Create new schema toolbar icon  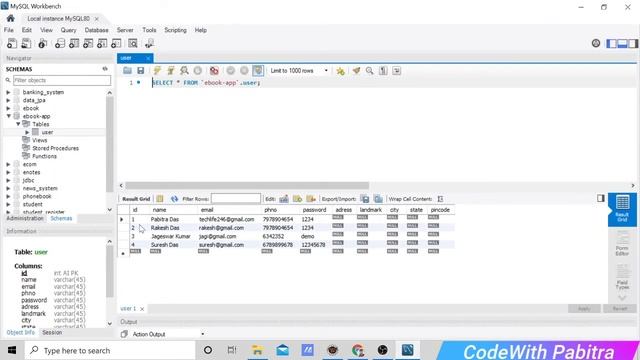[60, 43]
